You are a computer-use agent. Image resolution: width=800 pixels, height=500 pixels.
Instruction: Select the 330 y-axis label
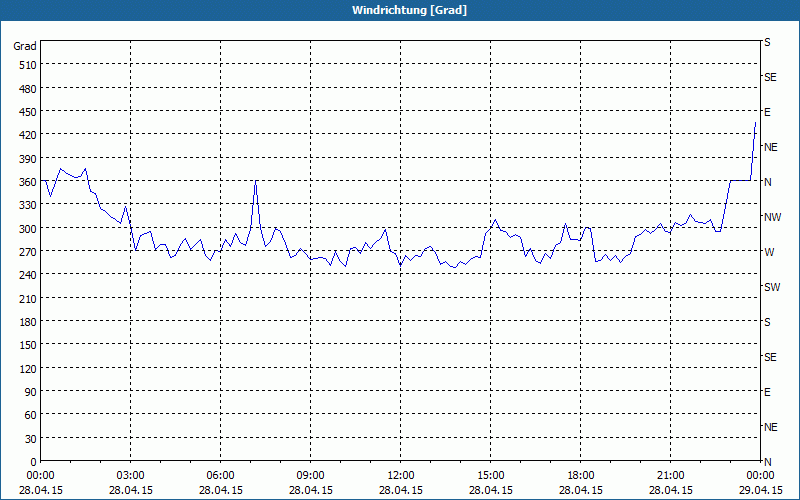pos(28,205)
